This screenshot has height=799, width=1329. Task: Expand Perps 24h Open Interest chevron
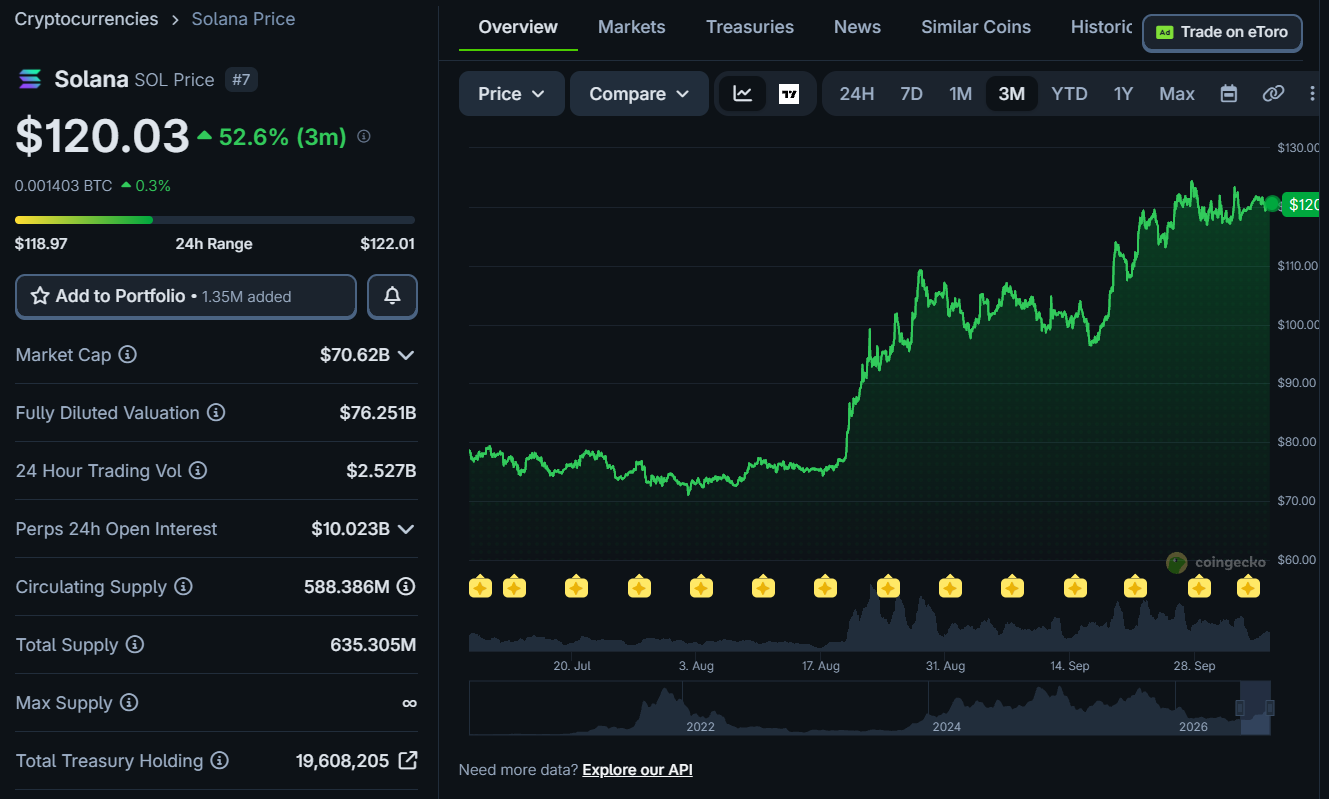point(406,529)
